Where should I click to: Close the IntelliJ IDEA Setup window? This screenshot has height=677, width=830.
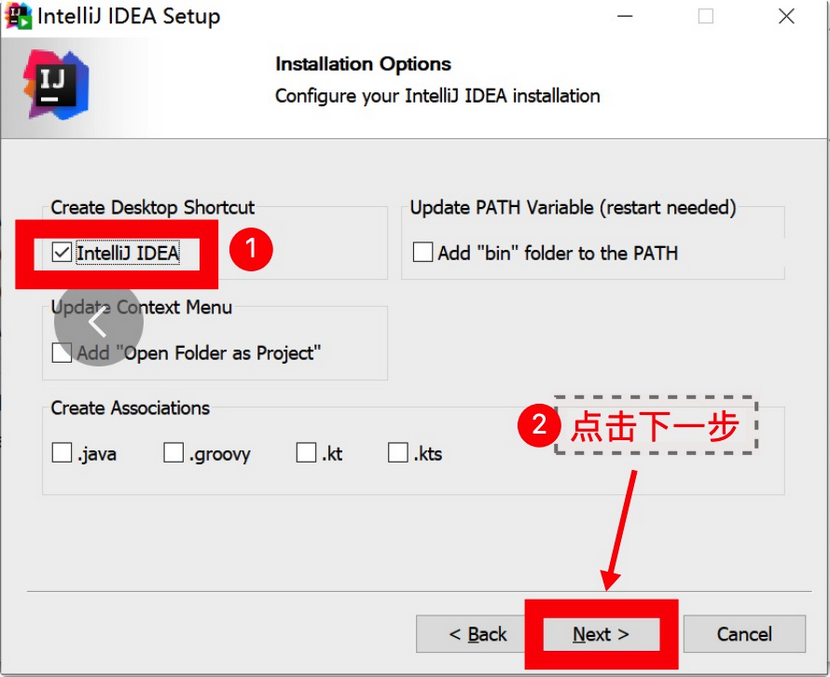787,16
